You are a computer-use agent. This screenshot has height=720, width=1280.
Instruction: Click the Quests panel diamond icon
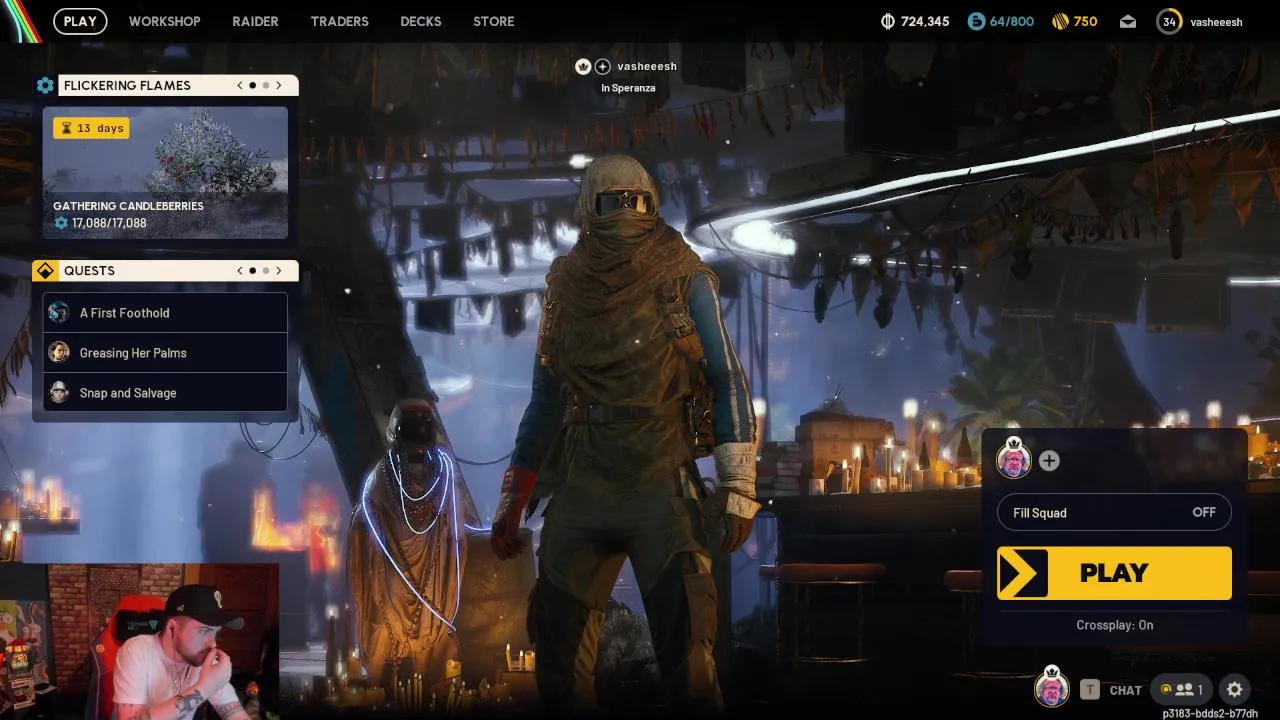(x=45, y=271)
